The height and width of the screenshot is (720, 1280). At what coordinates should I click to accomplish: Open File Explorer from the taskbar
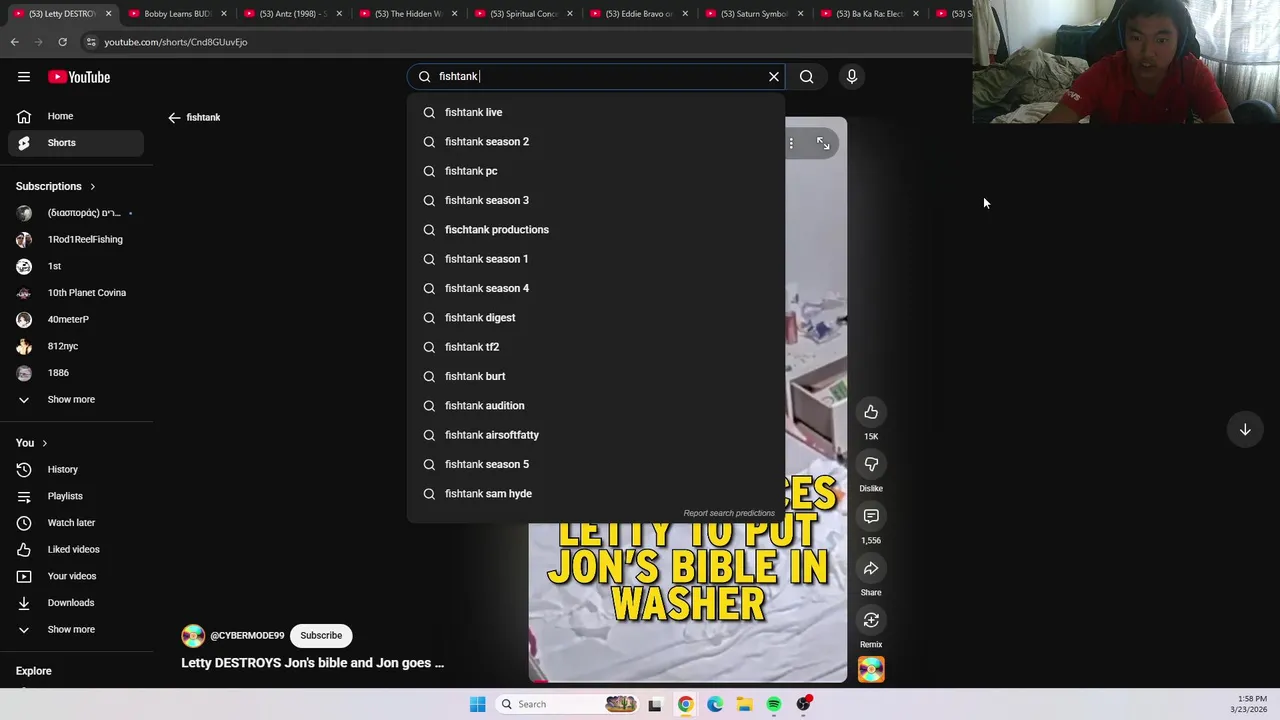point(744,704)
